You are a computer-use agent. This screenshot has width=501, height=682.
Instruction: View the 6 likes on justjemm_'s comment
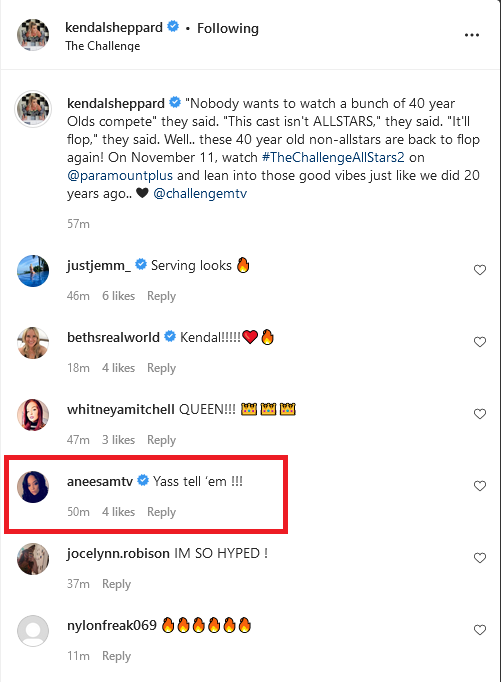[x=118, y=296]
